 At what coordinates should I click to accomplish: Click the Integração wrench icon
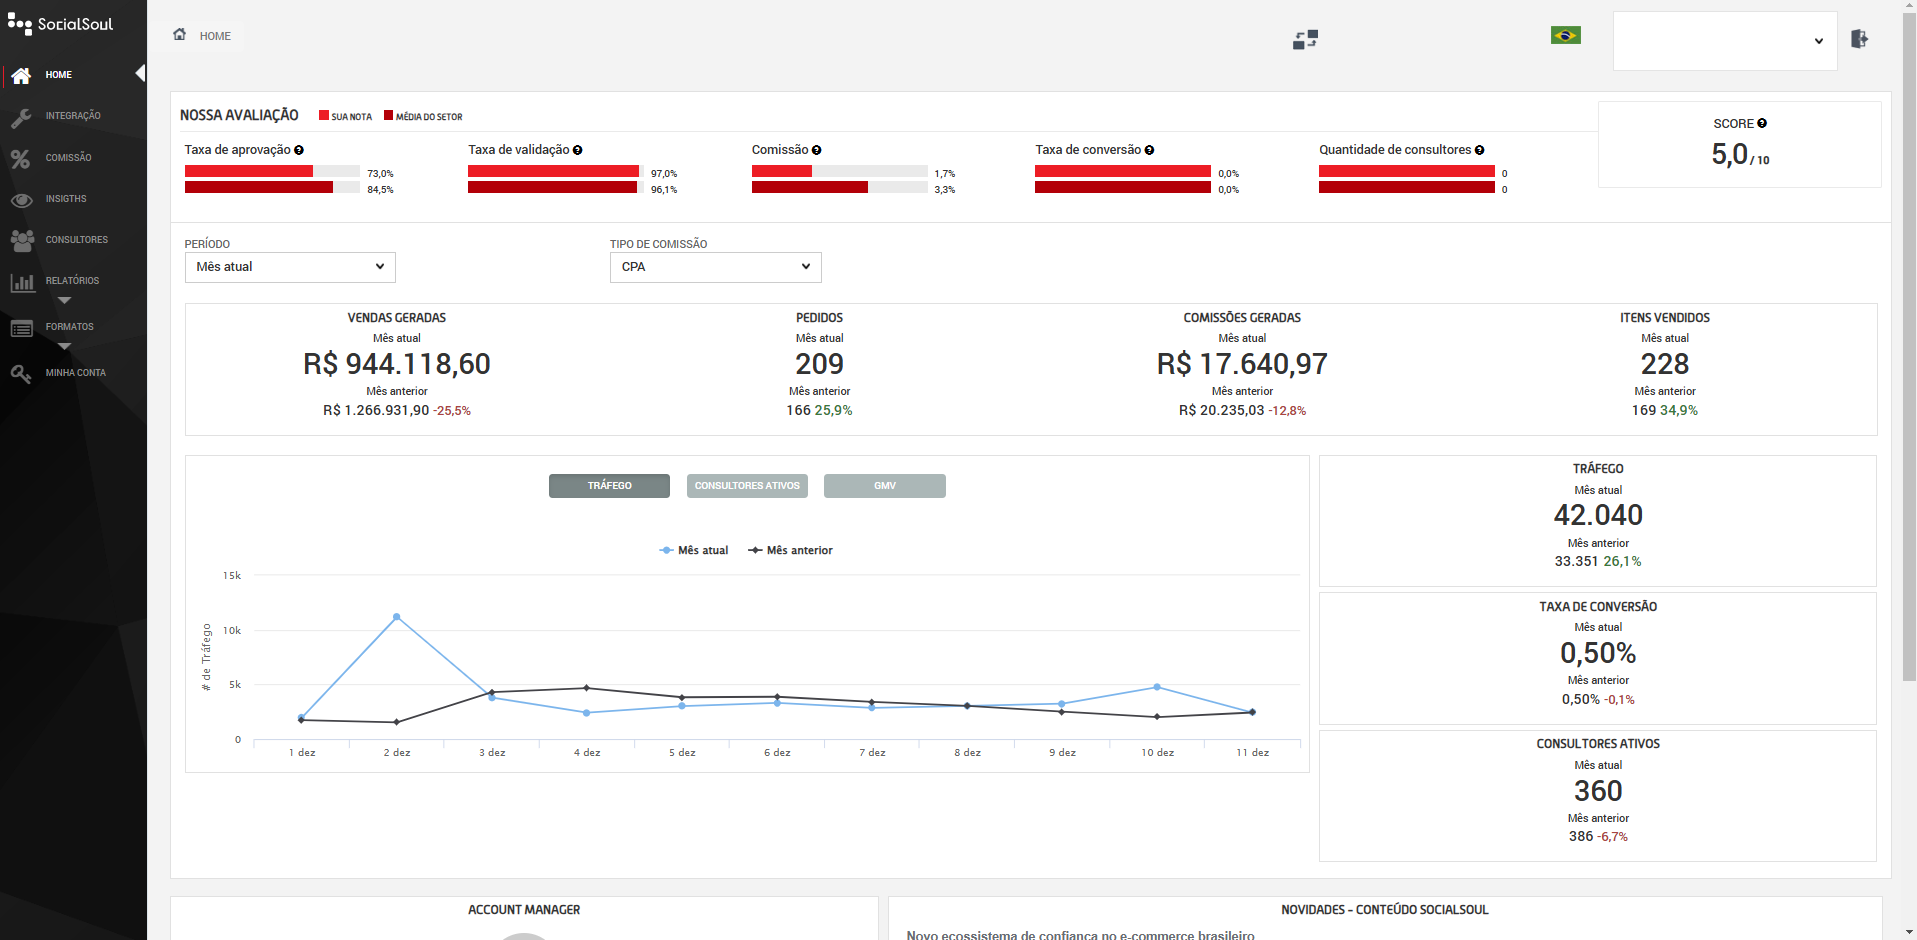click(x=21, y=117)
